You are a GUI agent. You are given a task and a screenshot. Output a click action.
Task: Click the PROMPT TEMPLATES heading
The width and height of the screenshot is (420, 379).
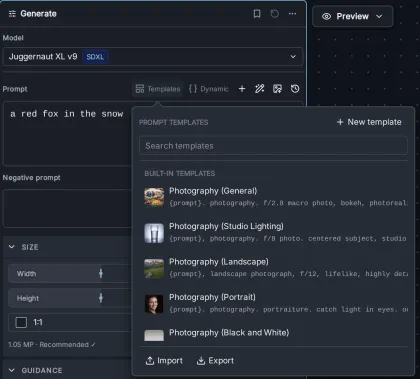pos(174,122)
